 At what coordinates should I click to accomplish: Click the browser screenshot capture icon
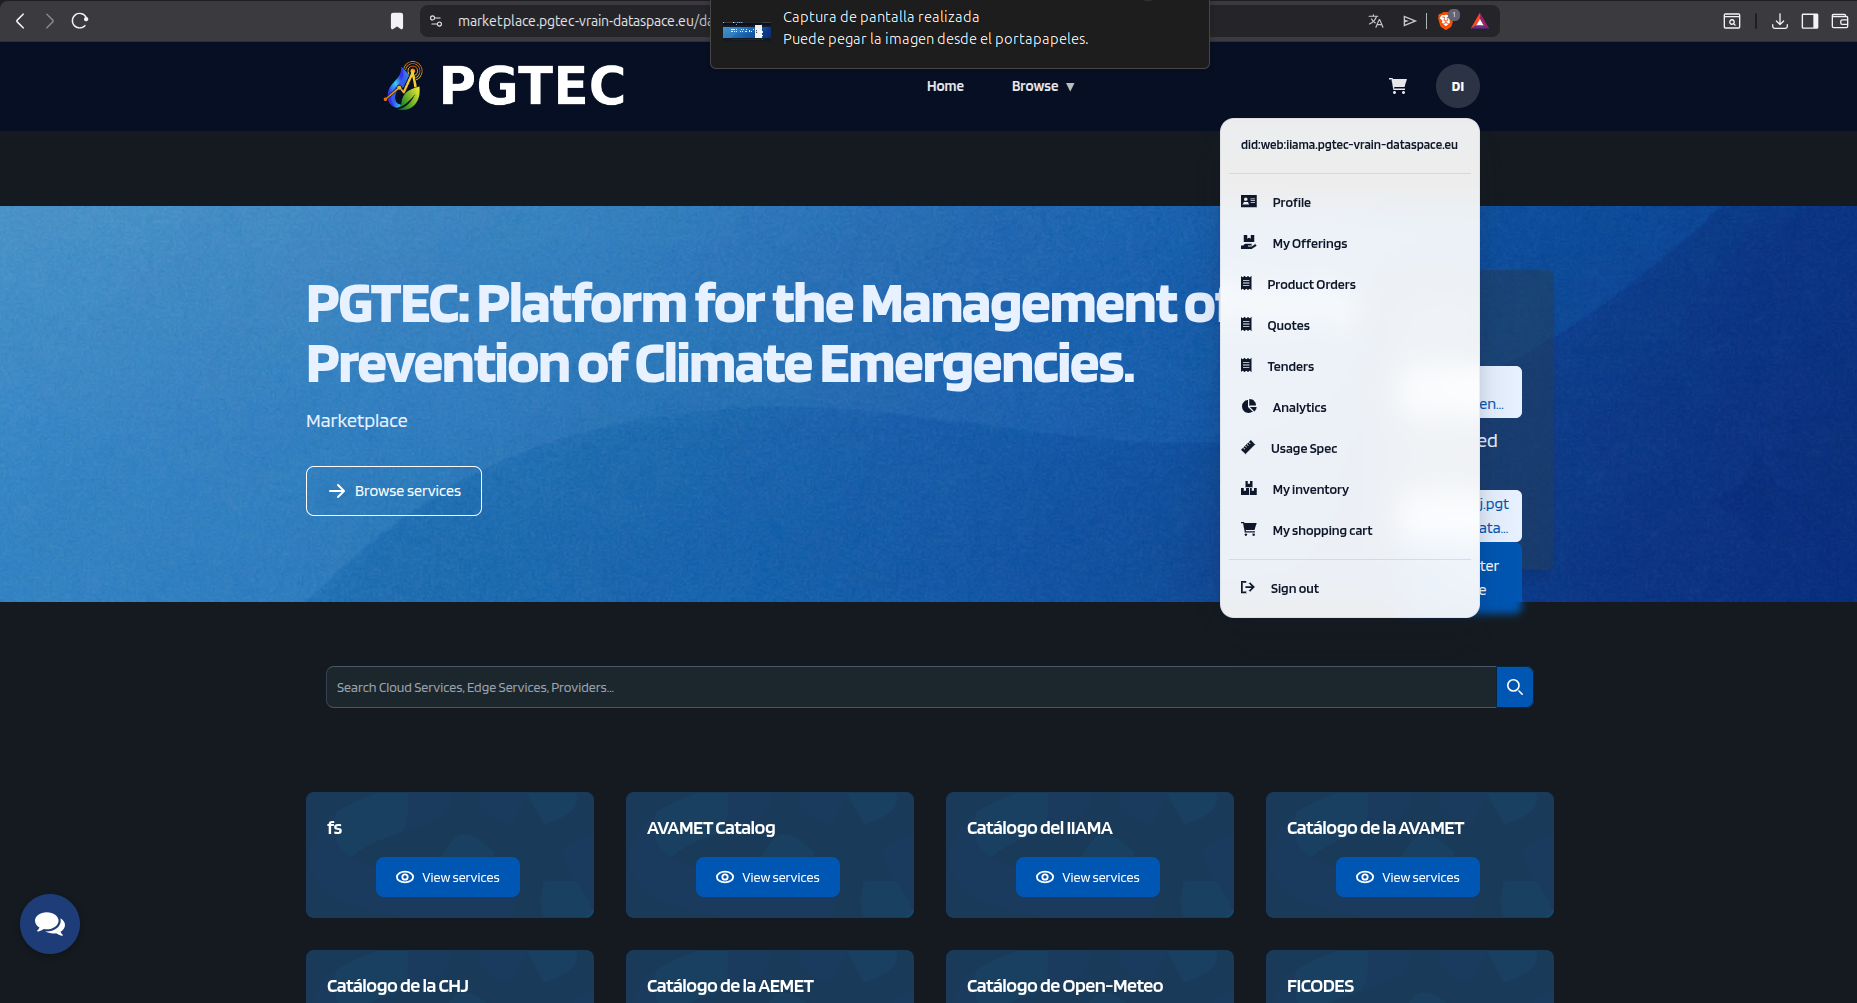[1732, 21]
